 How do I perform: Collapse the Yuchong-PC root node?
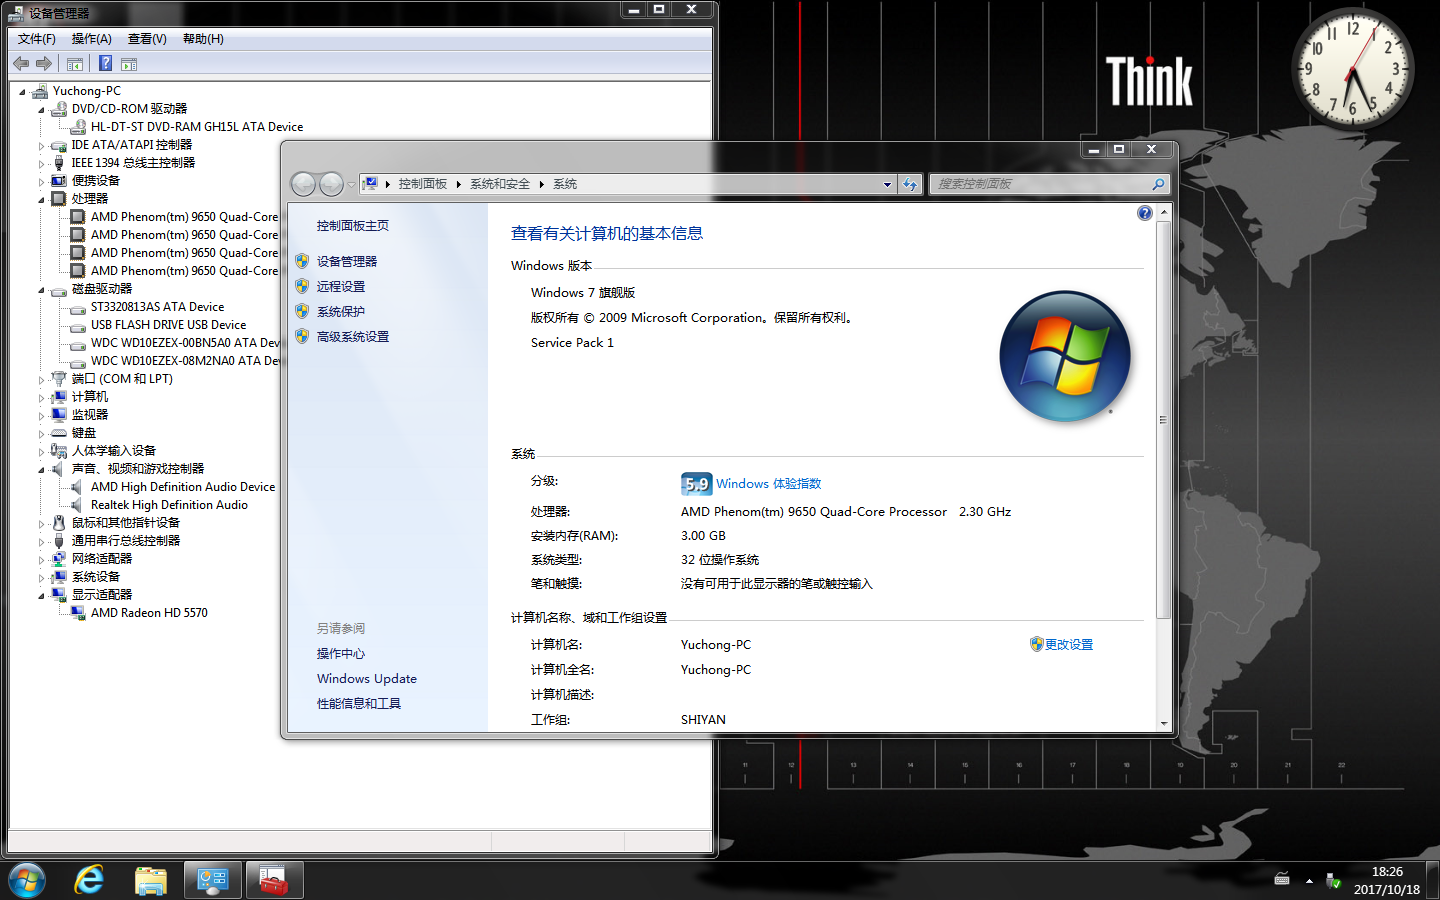22,91
